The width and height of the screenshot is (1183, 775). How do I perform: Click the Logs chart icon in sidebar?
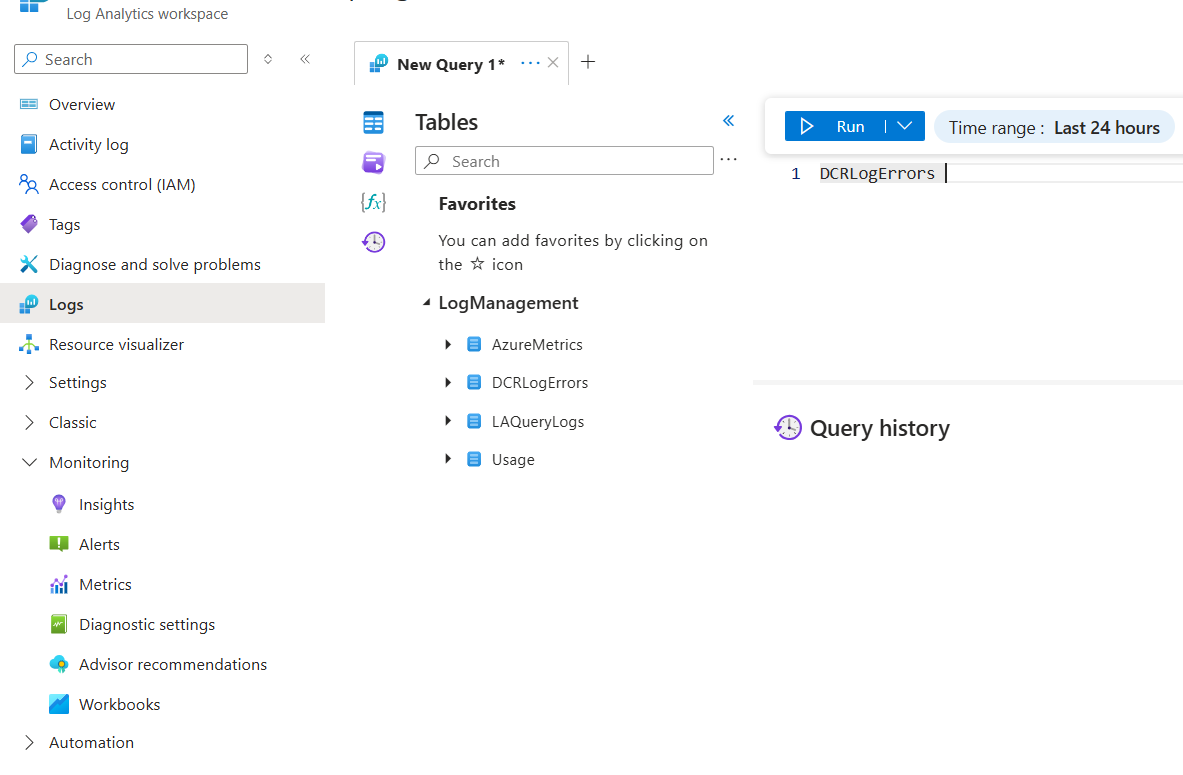click(x=29, y=304)
